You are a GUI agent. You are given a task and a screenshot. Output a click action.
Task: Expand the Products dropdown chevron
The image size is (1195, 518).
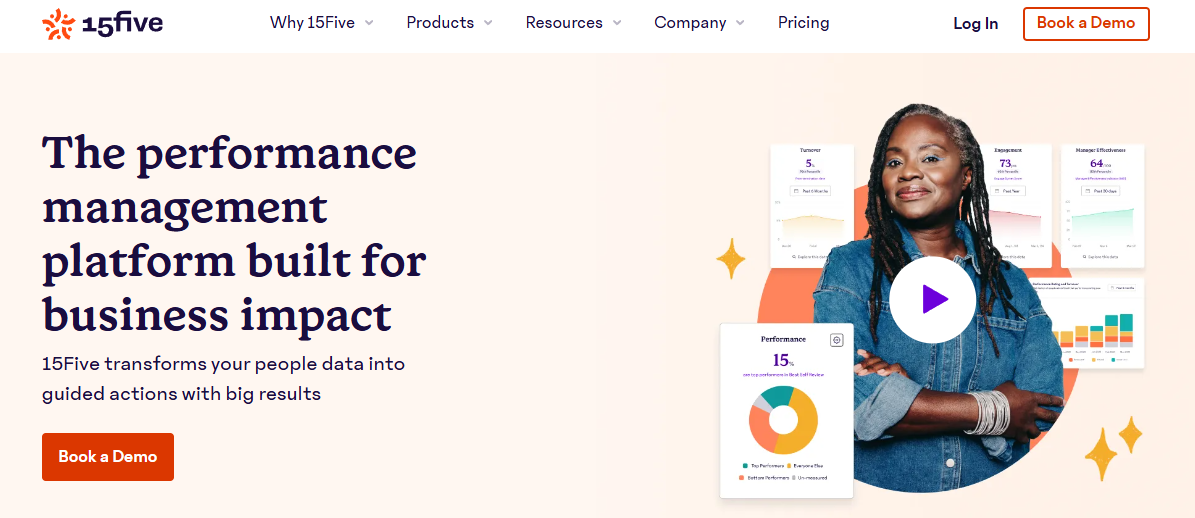pos(488,23)
